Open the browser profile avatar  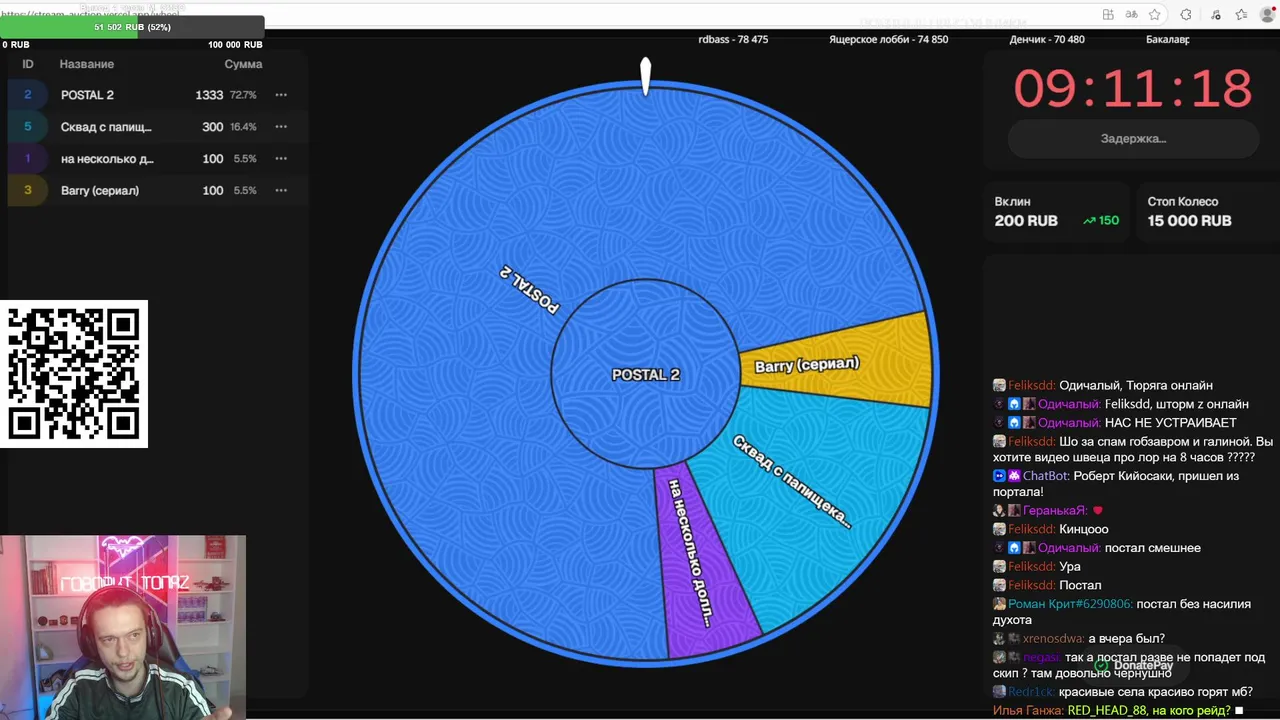(x=1268, y=14)
